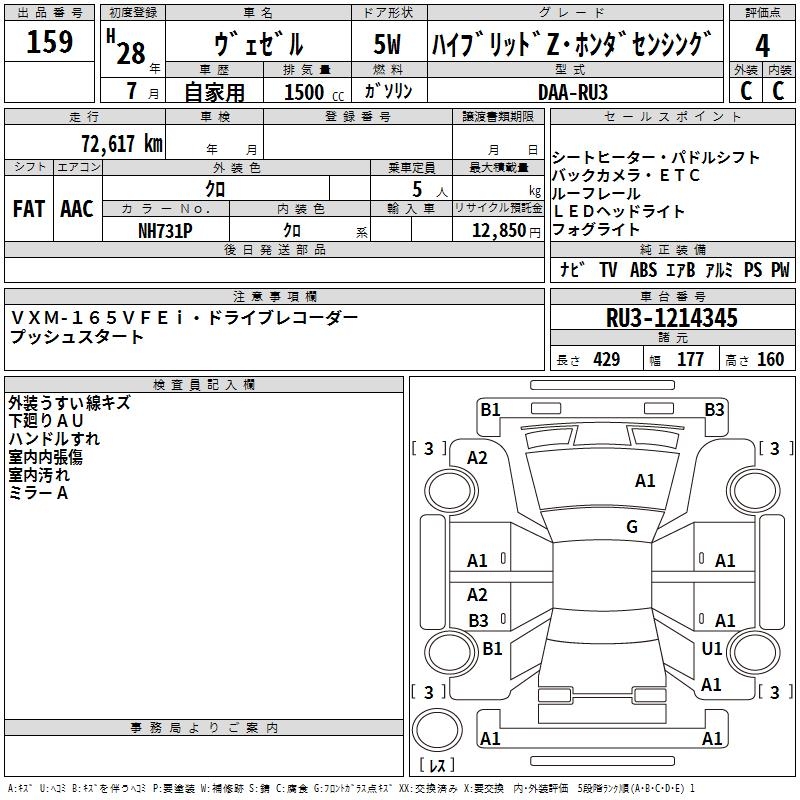Select プッシュスタート note line
The height and width of the screenshot is (800, 800).
77,337
